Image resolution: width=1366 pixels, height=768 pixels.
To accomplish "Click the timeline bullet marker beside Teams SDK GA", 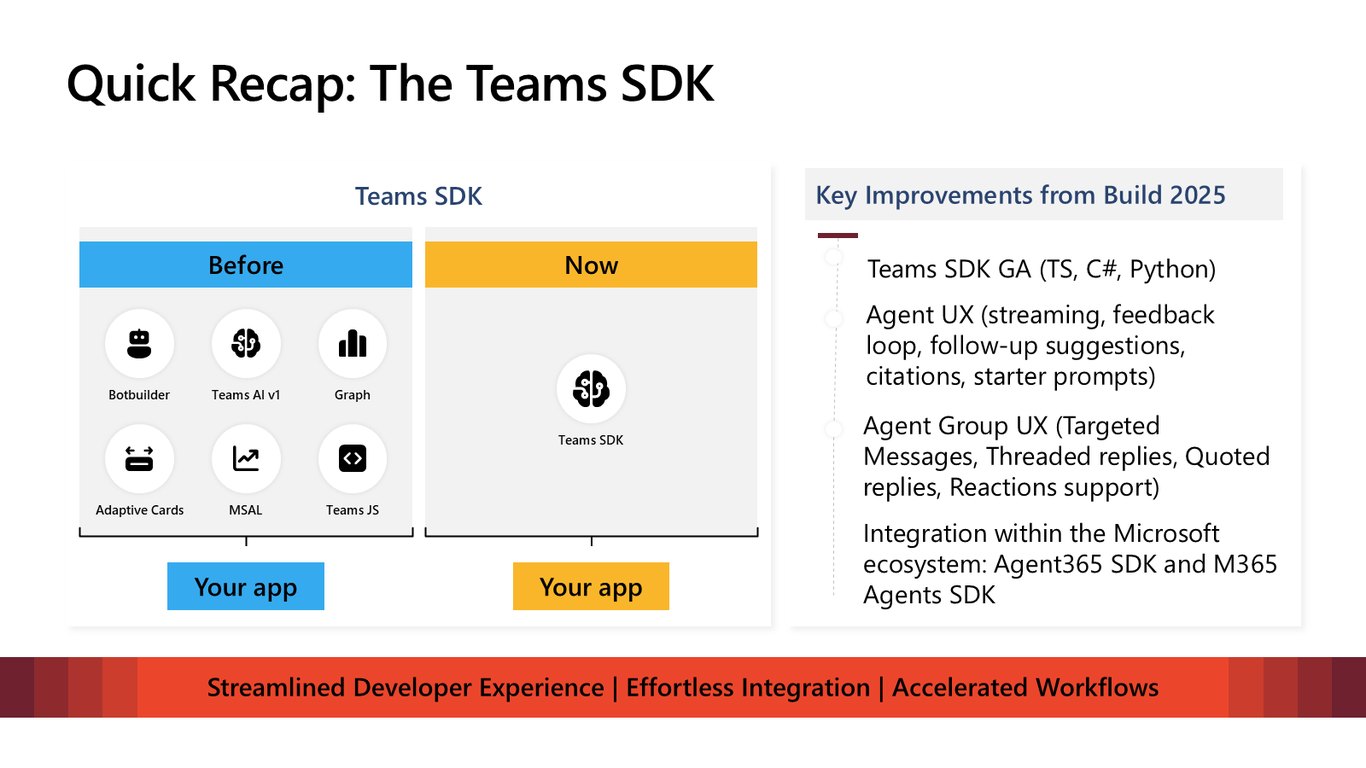I will coord(834,258).
